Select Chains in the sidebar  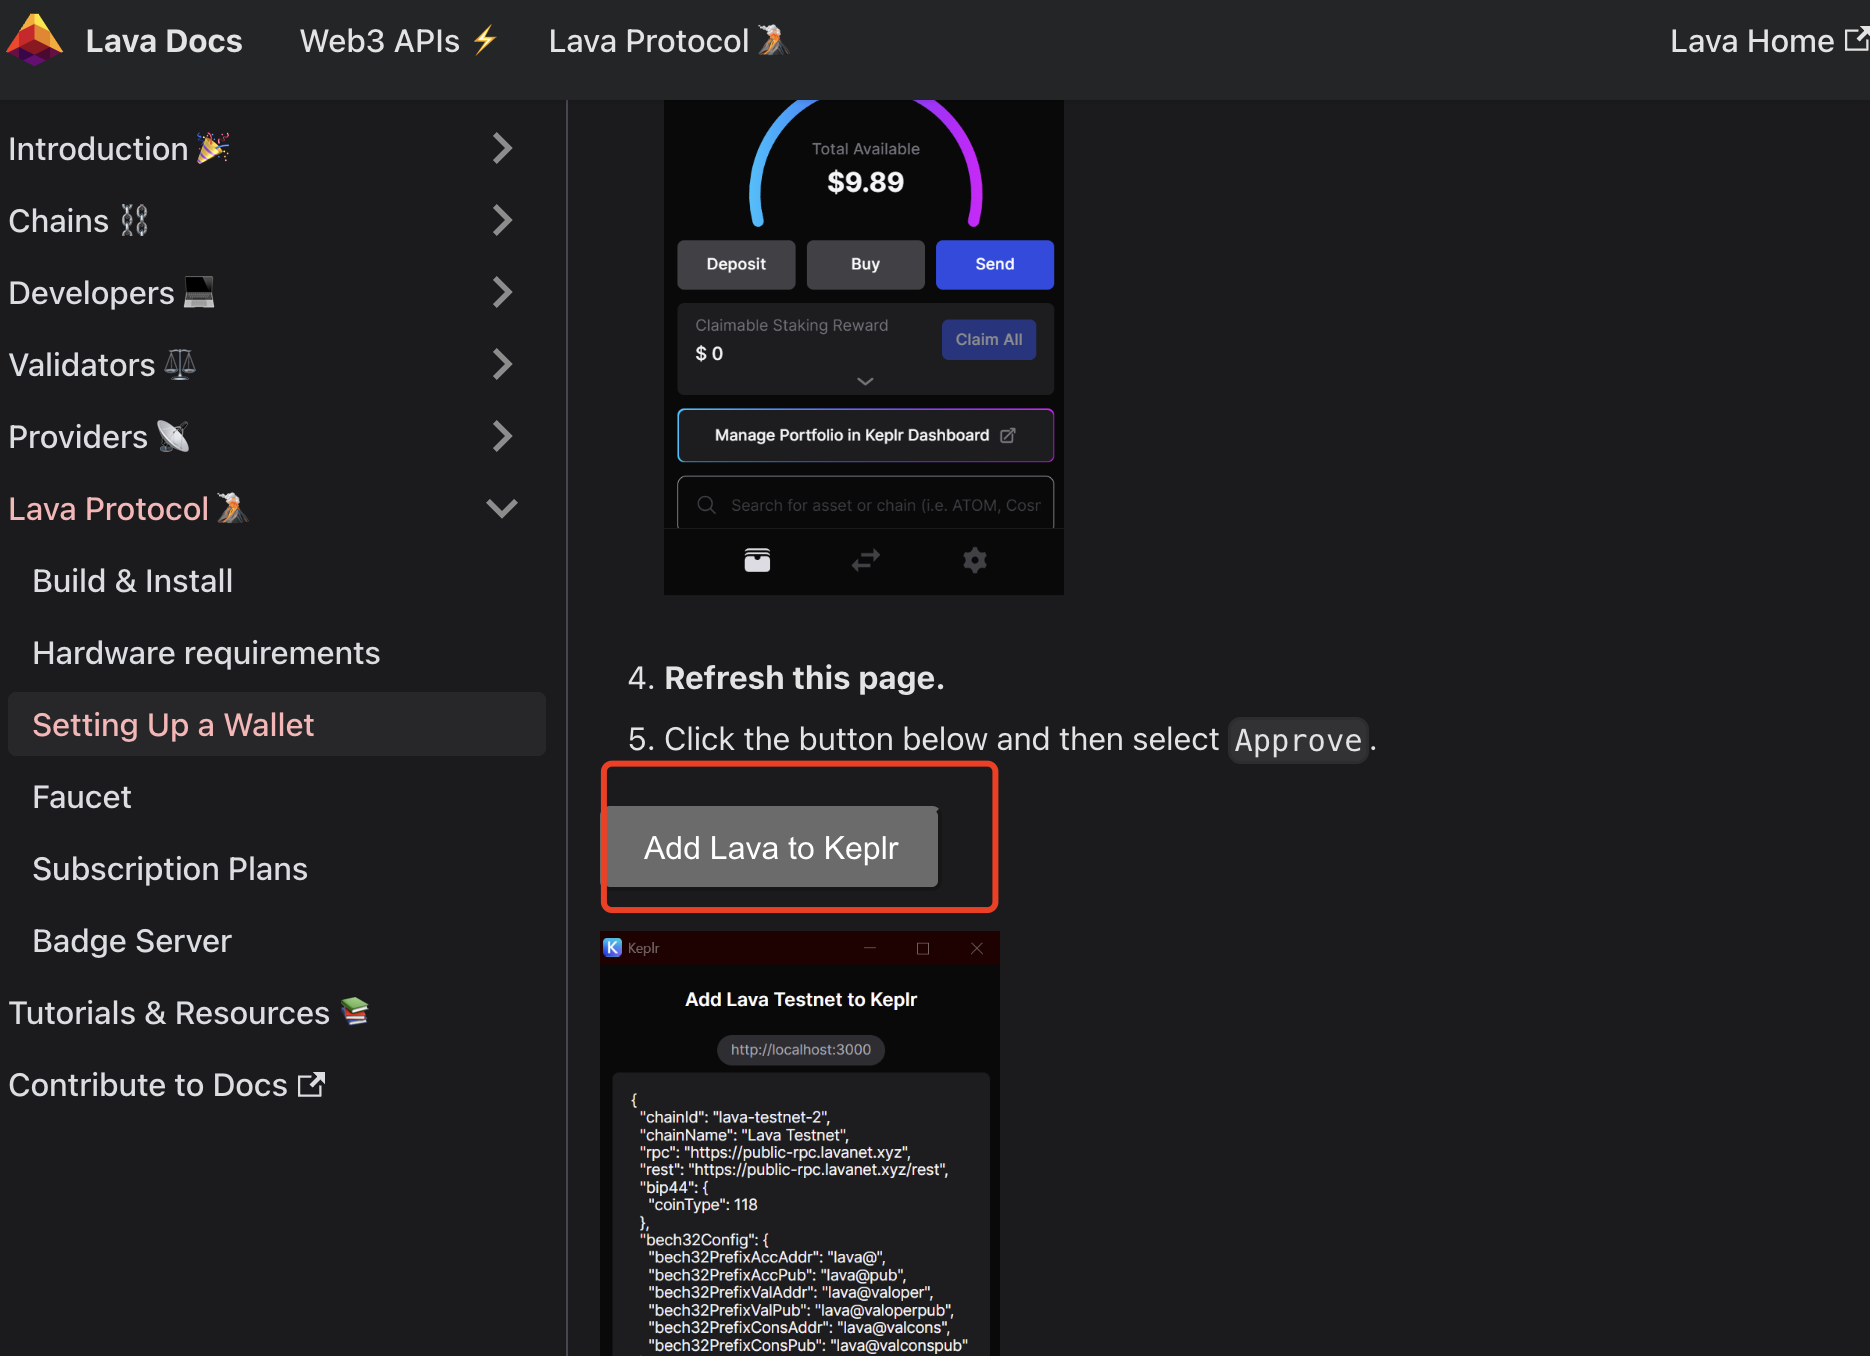click(x=79, y=221)
